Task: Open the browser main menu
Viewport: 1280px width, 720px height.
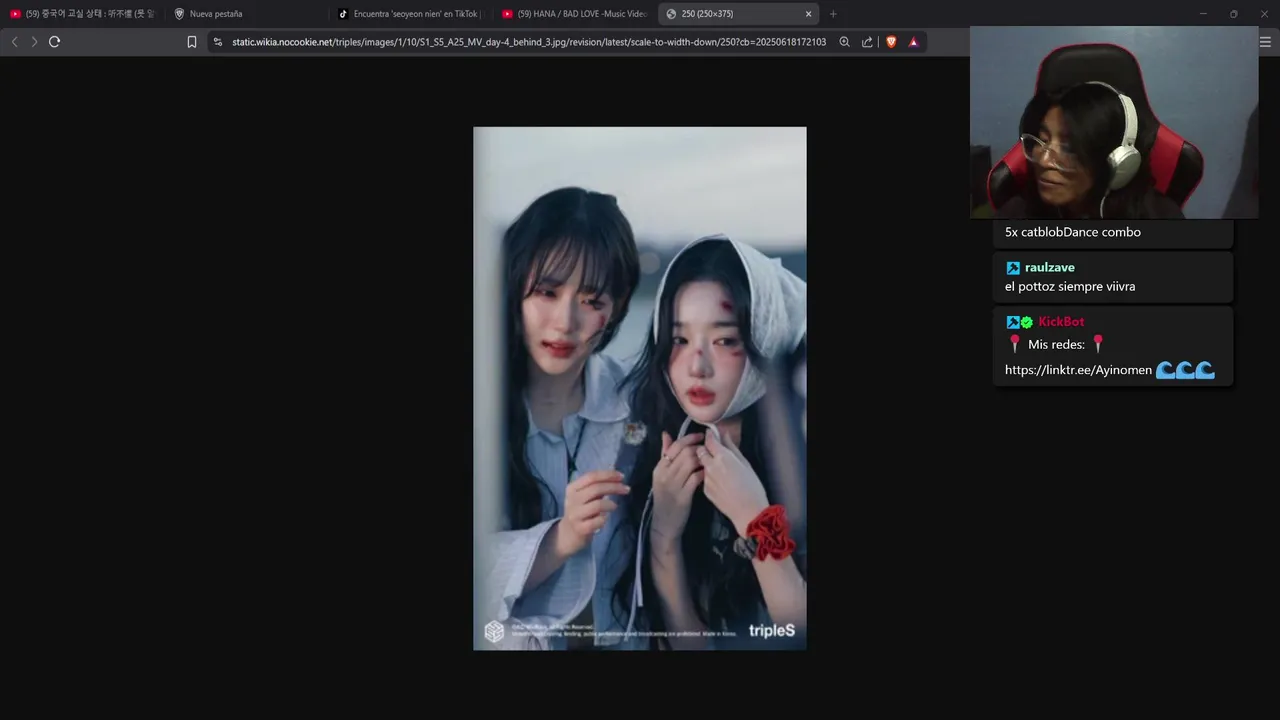Action: (x=1265, y=42)
